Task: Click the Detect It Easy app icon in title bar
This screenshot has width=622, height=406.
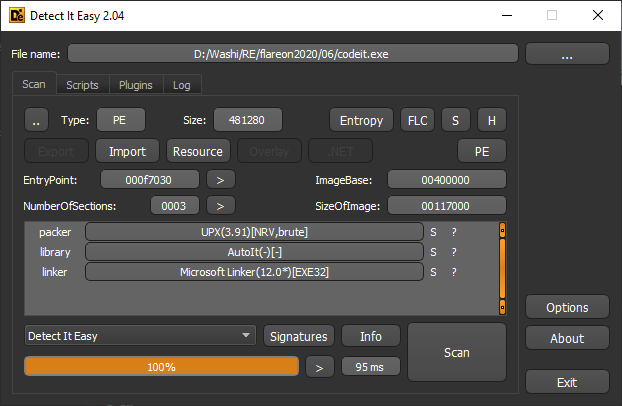Action: point(17,15)
